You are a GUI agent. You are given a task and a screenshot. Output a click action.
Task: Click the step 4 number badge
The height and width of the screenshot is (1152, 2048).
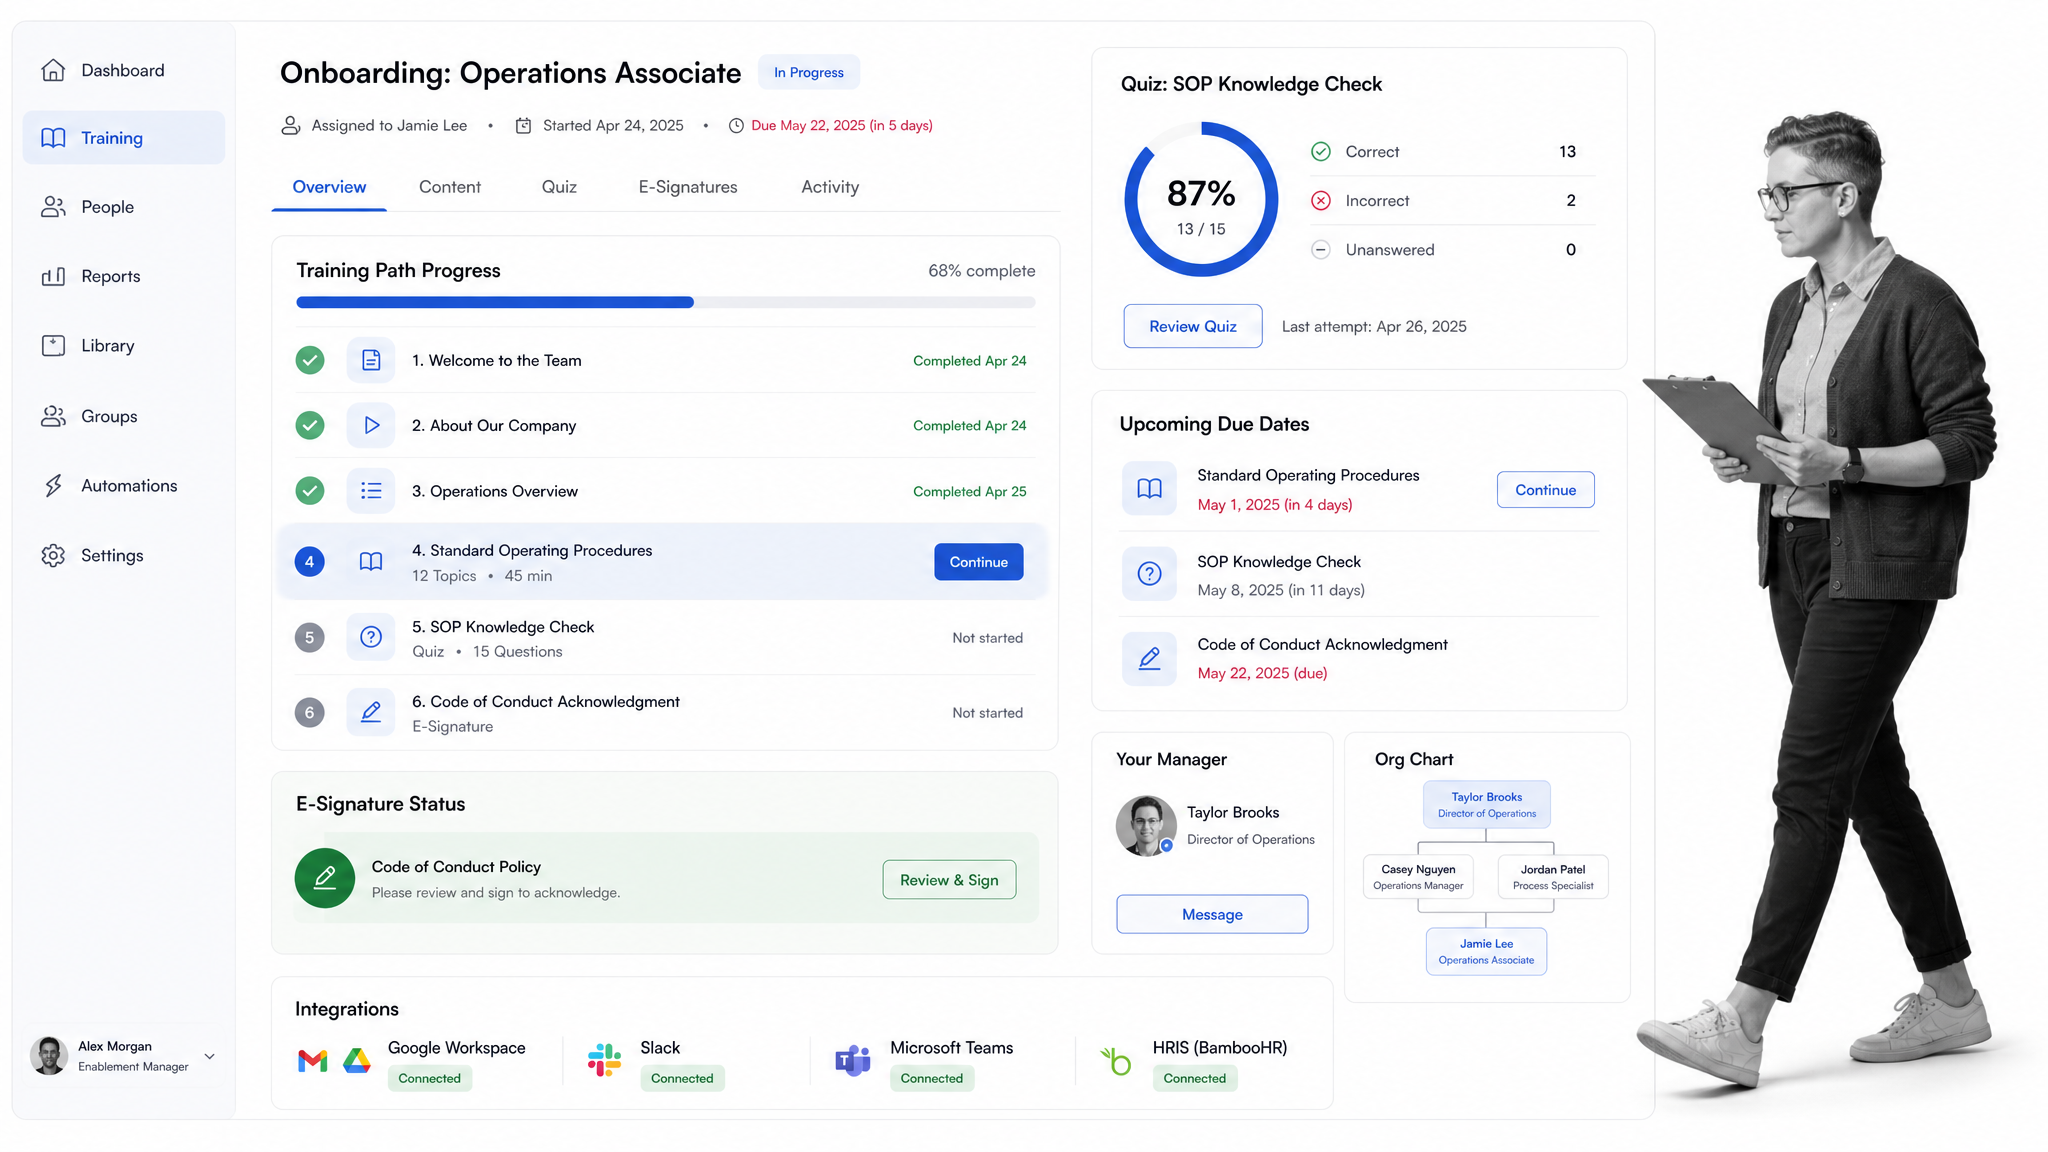[310, 562]
